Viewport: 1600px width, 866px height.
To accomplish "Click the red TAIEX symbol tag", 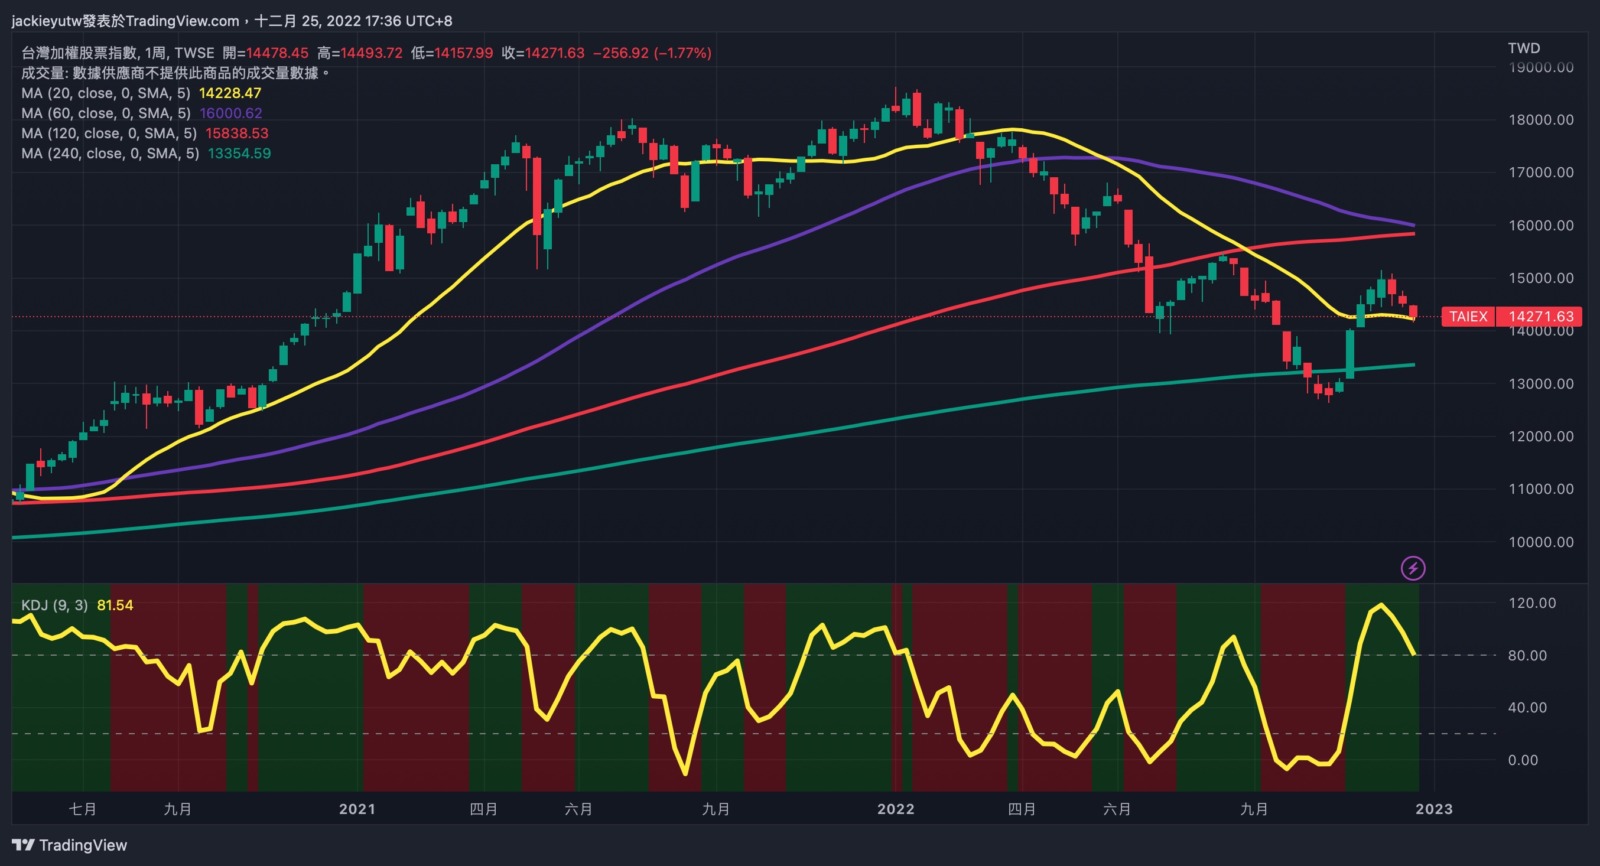I will click(x=1468, y=316).
